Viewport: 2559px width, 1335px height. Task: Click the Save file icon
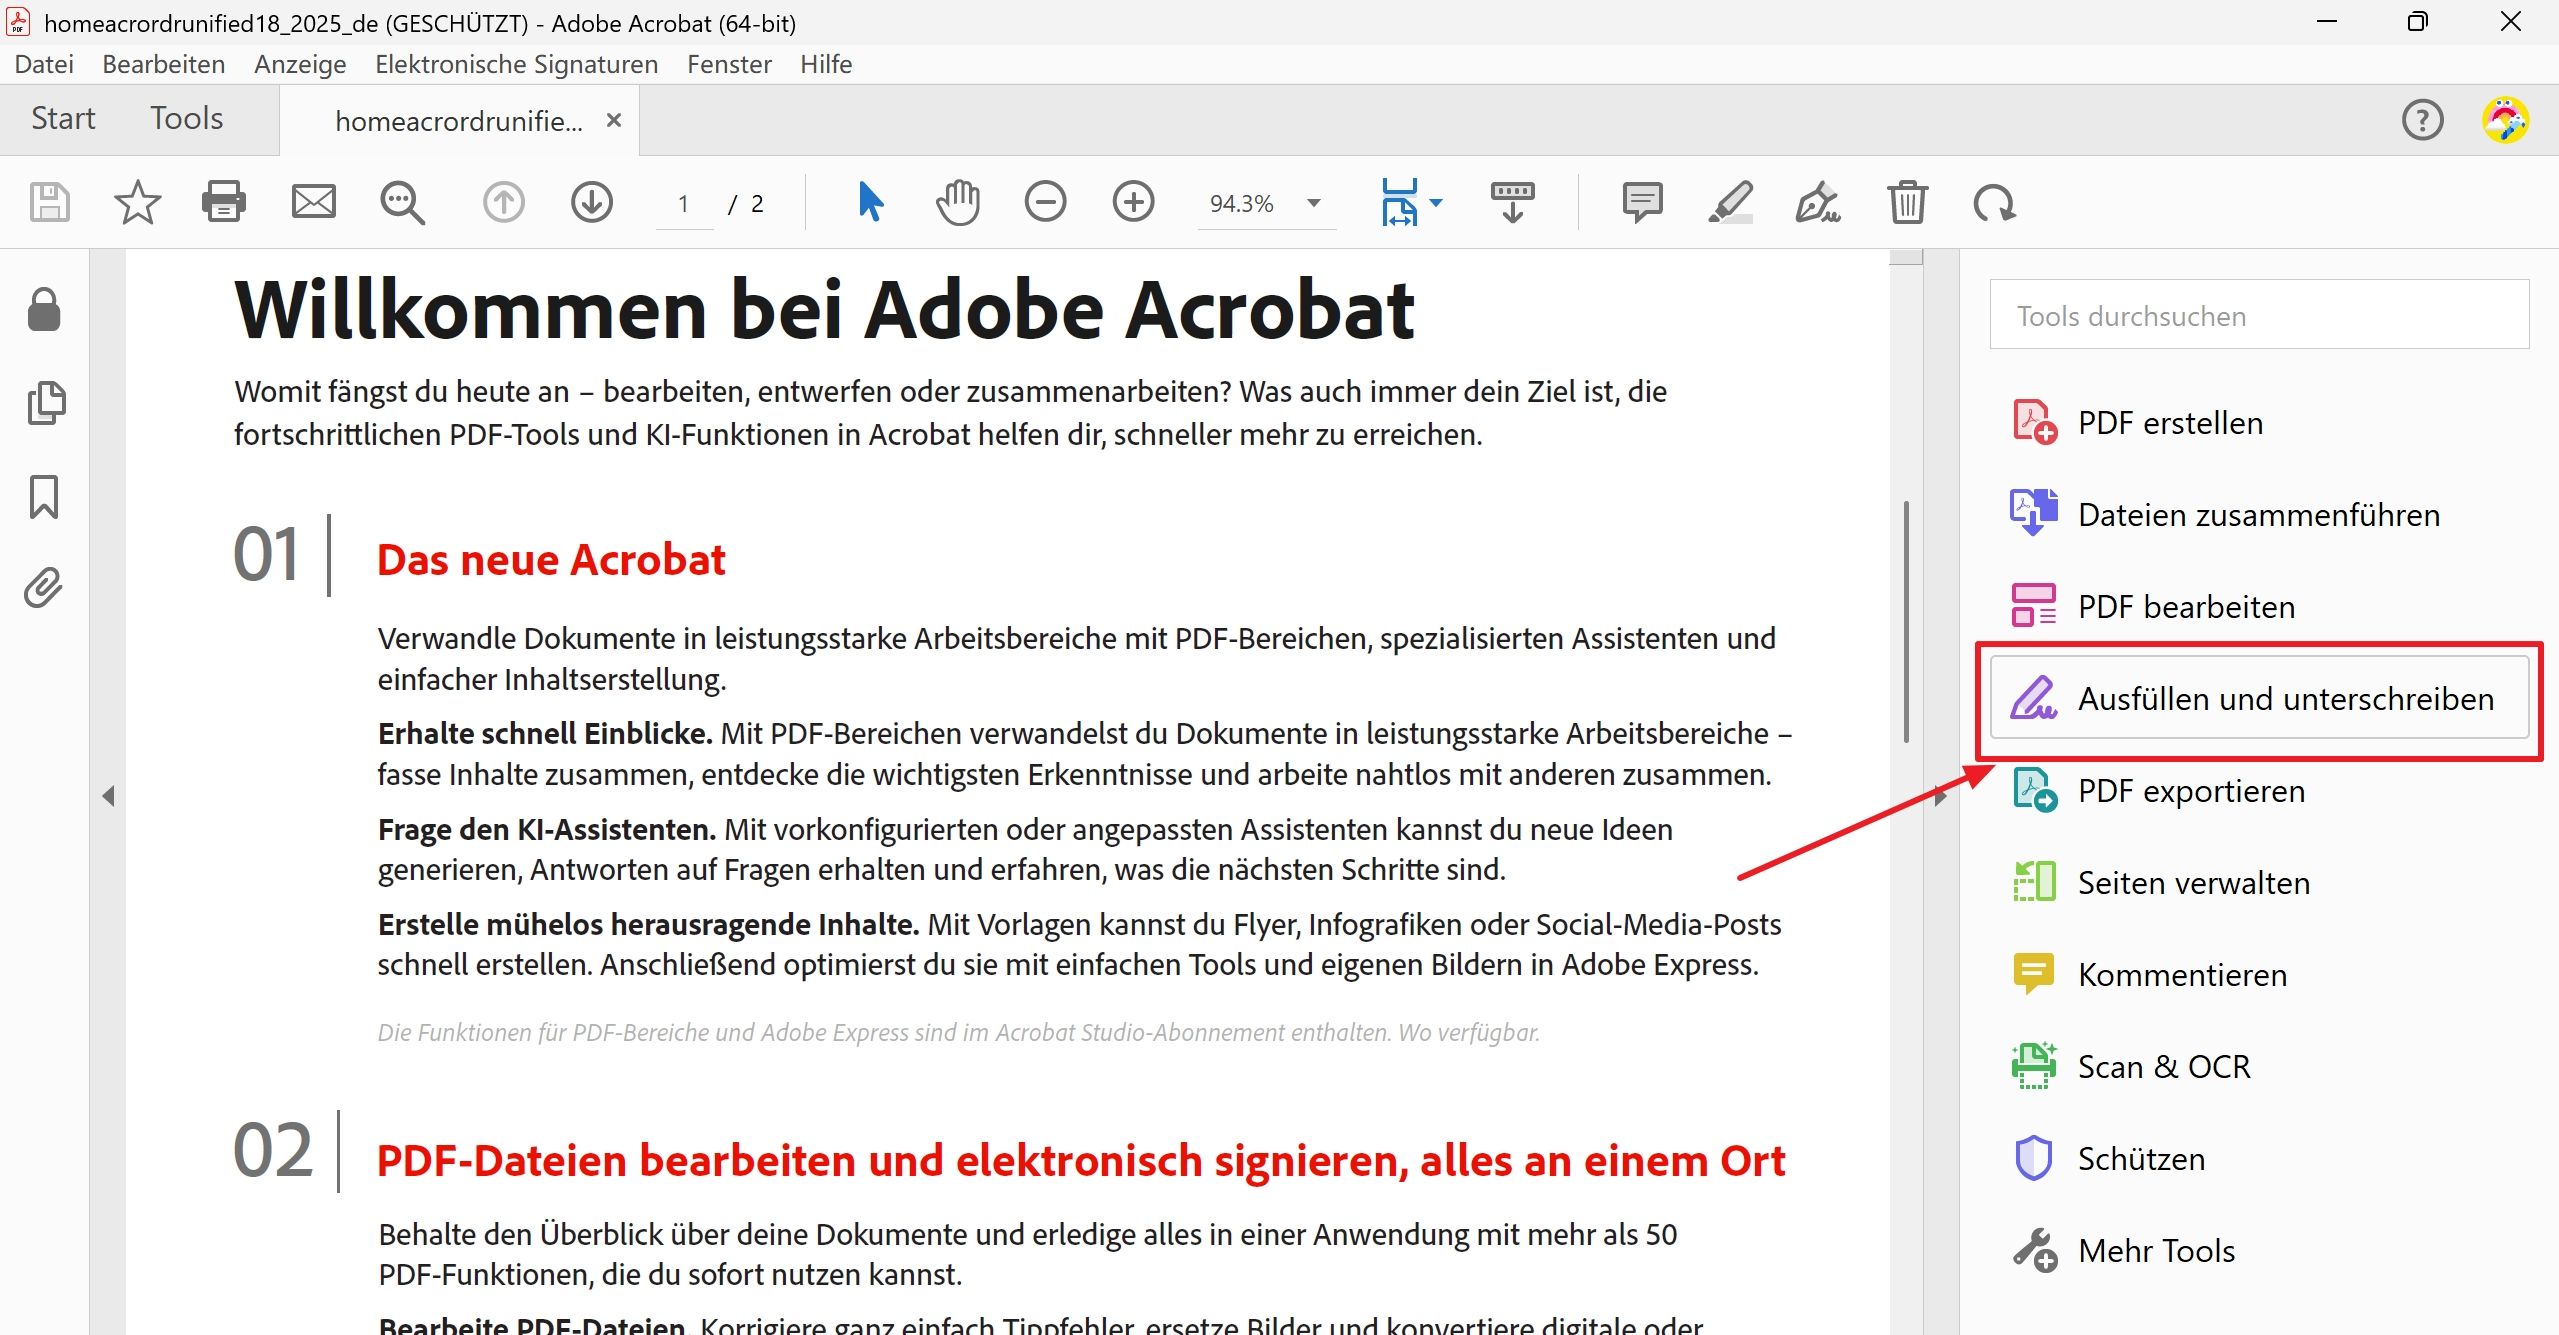(x=49, y=203)
